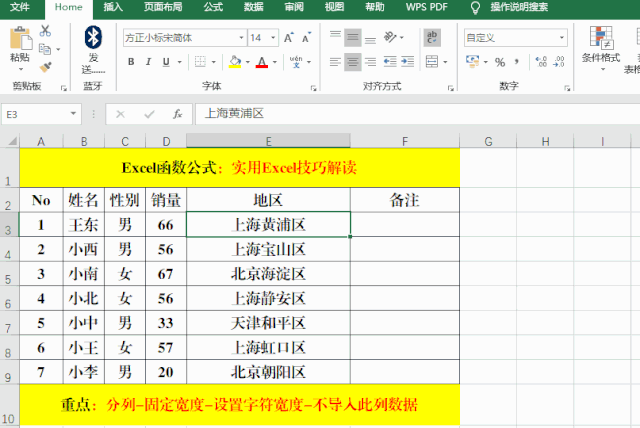640x428 pixels.
Task: Align text to bottom
Action: pos(370,40)
